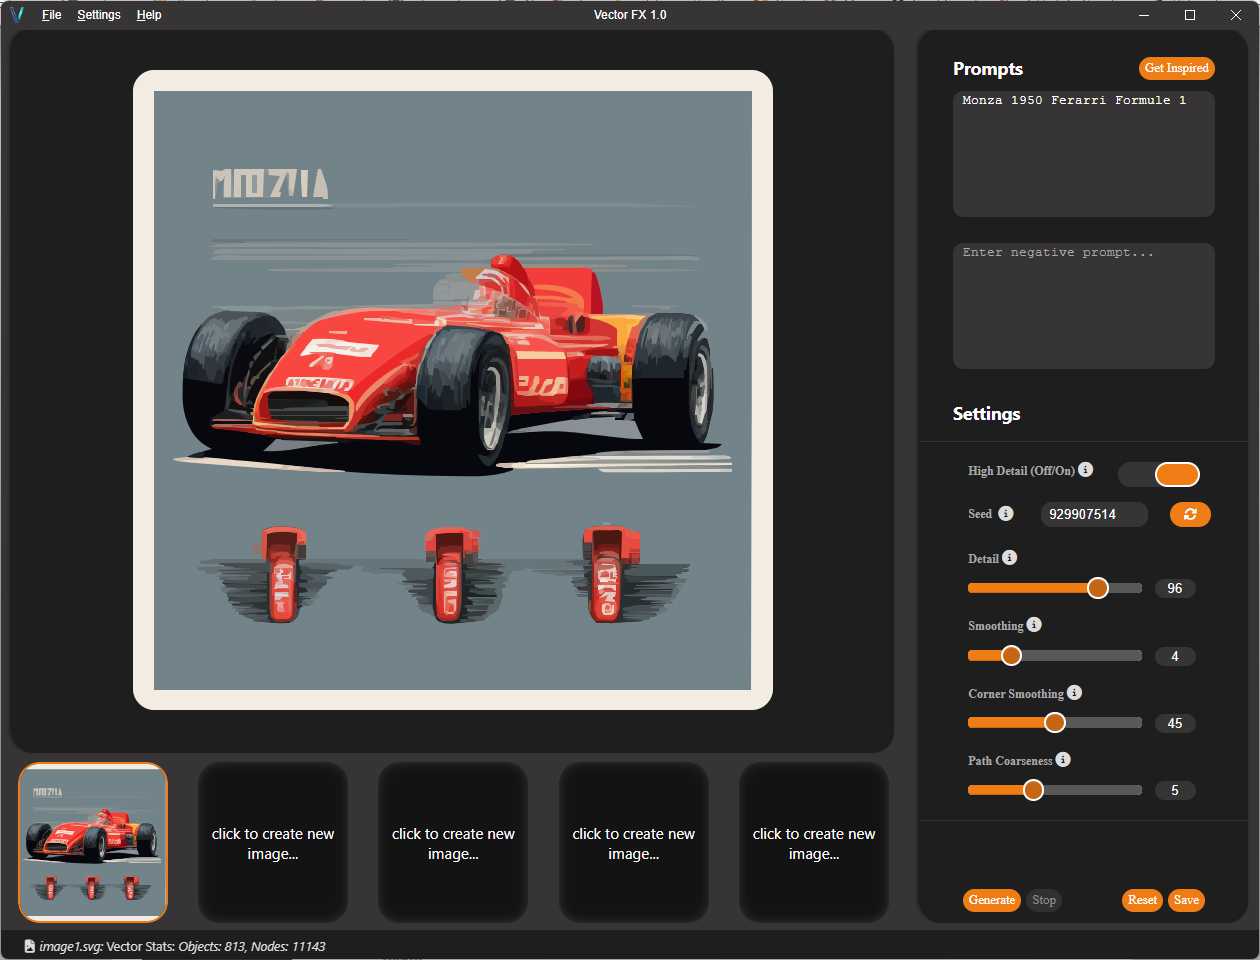Open the File menu

tap(51, 15)
